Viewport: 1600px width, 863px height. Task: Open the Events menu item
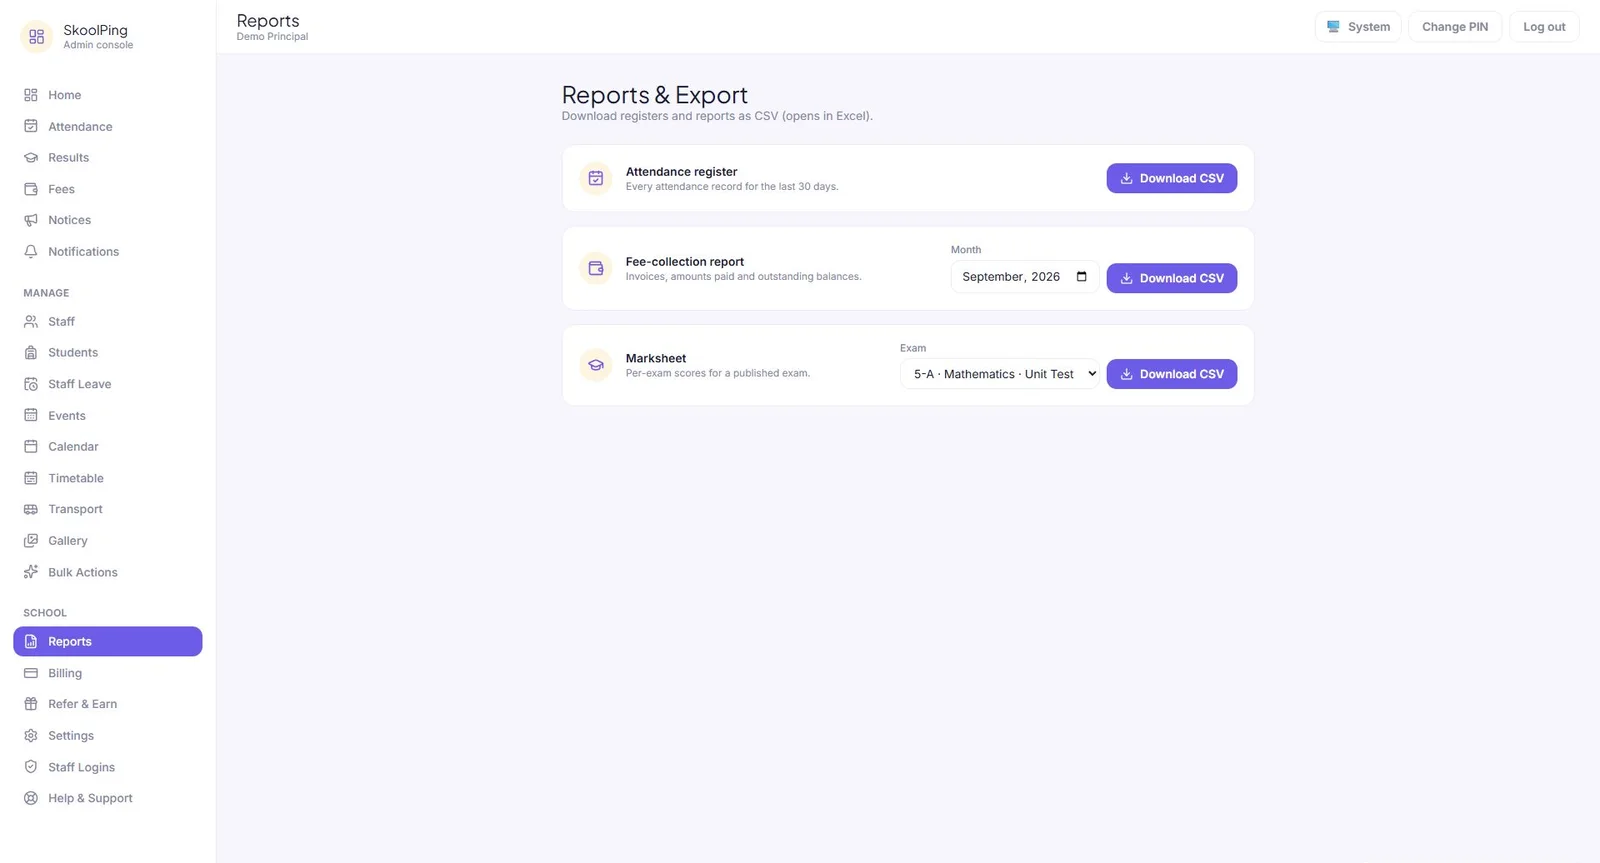(108, 416)
